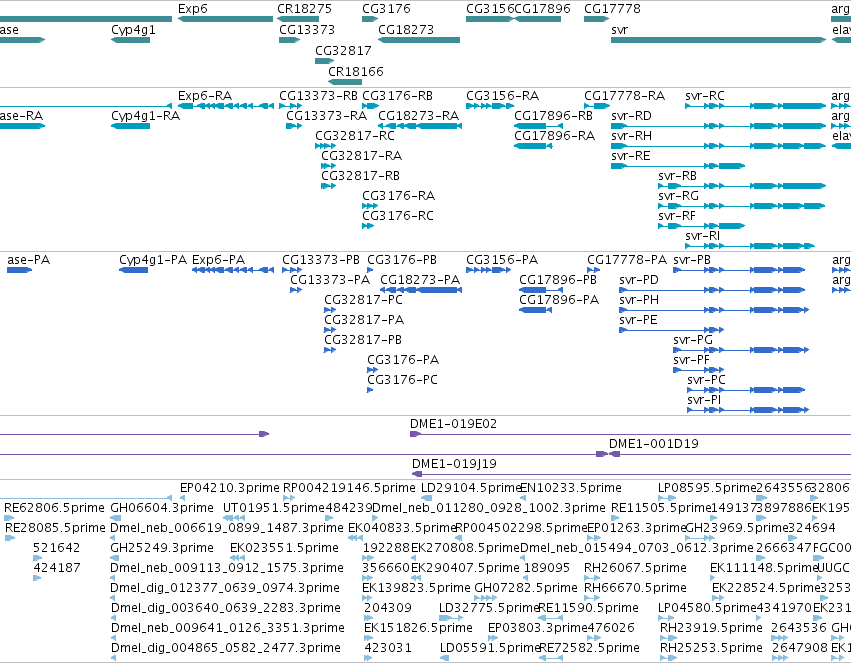Click the CG13373-PB protein label
The image size is (851, 663).
click(321, 260)
